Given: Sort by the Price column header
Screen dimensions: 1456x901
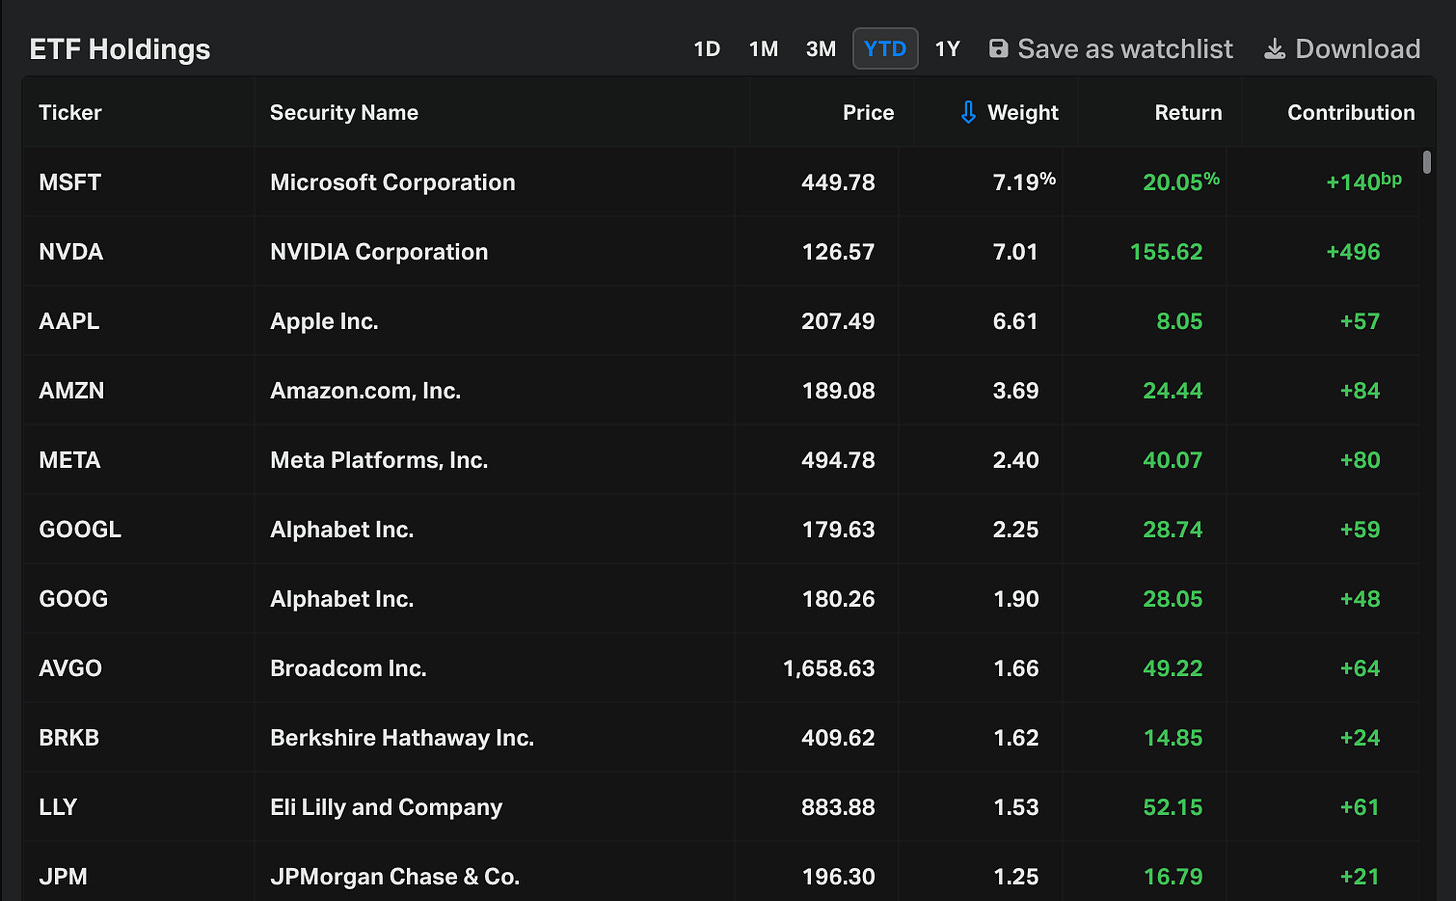Looking at the screenshot, I should click(x=868, y=113).
